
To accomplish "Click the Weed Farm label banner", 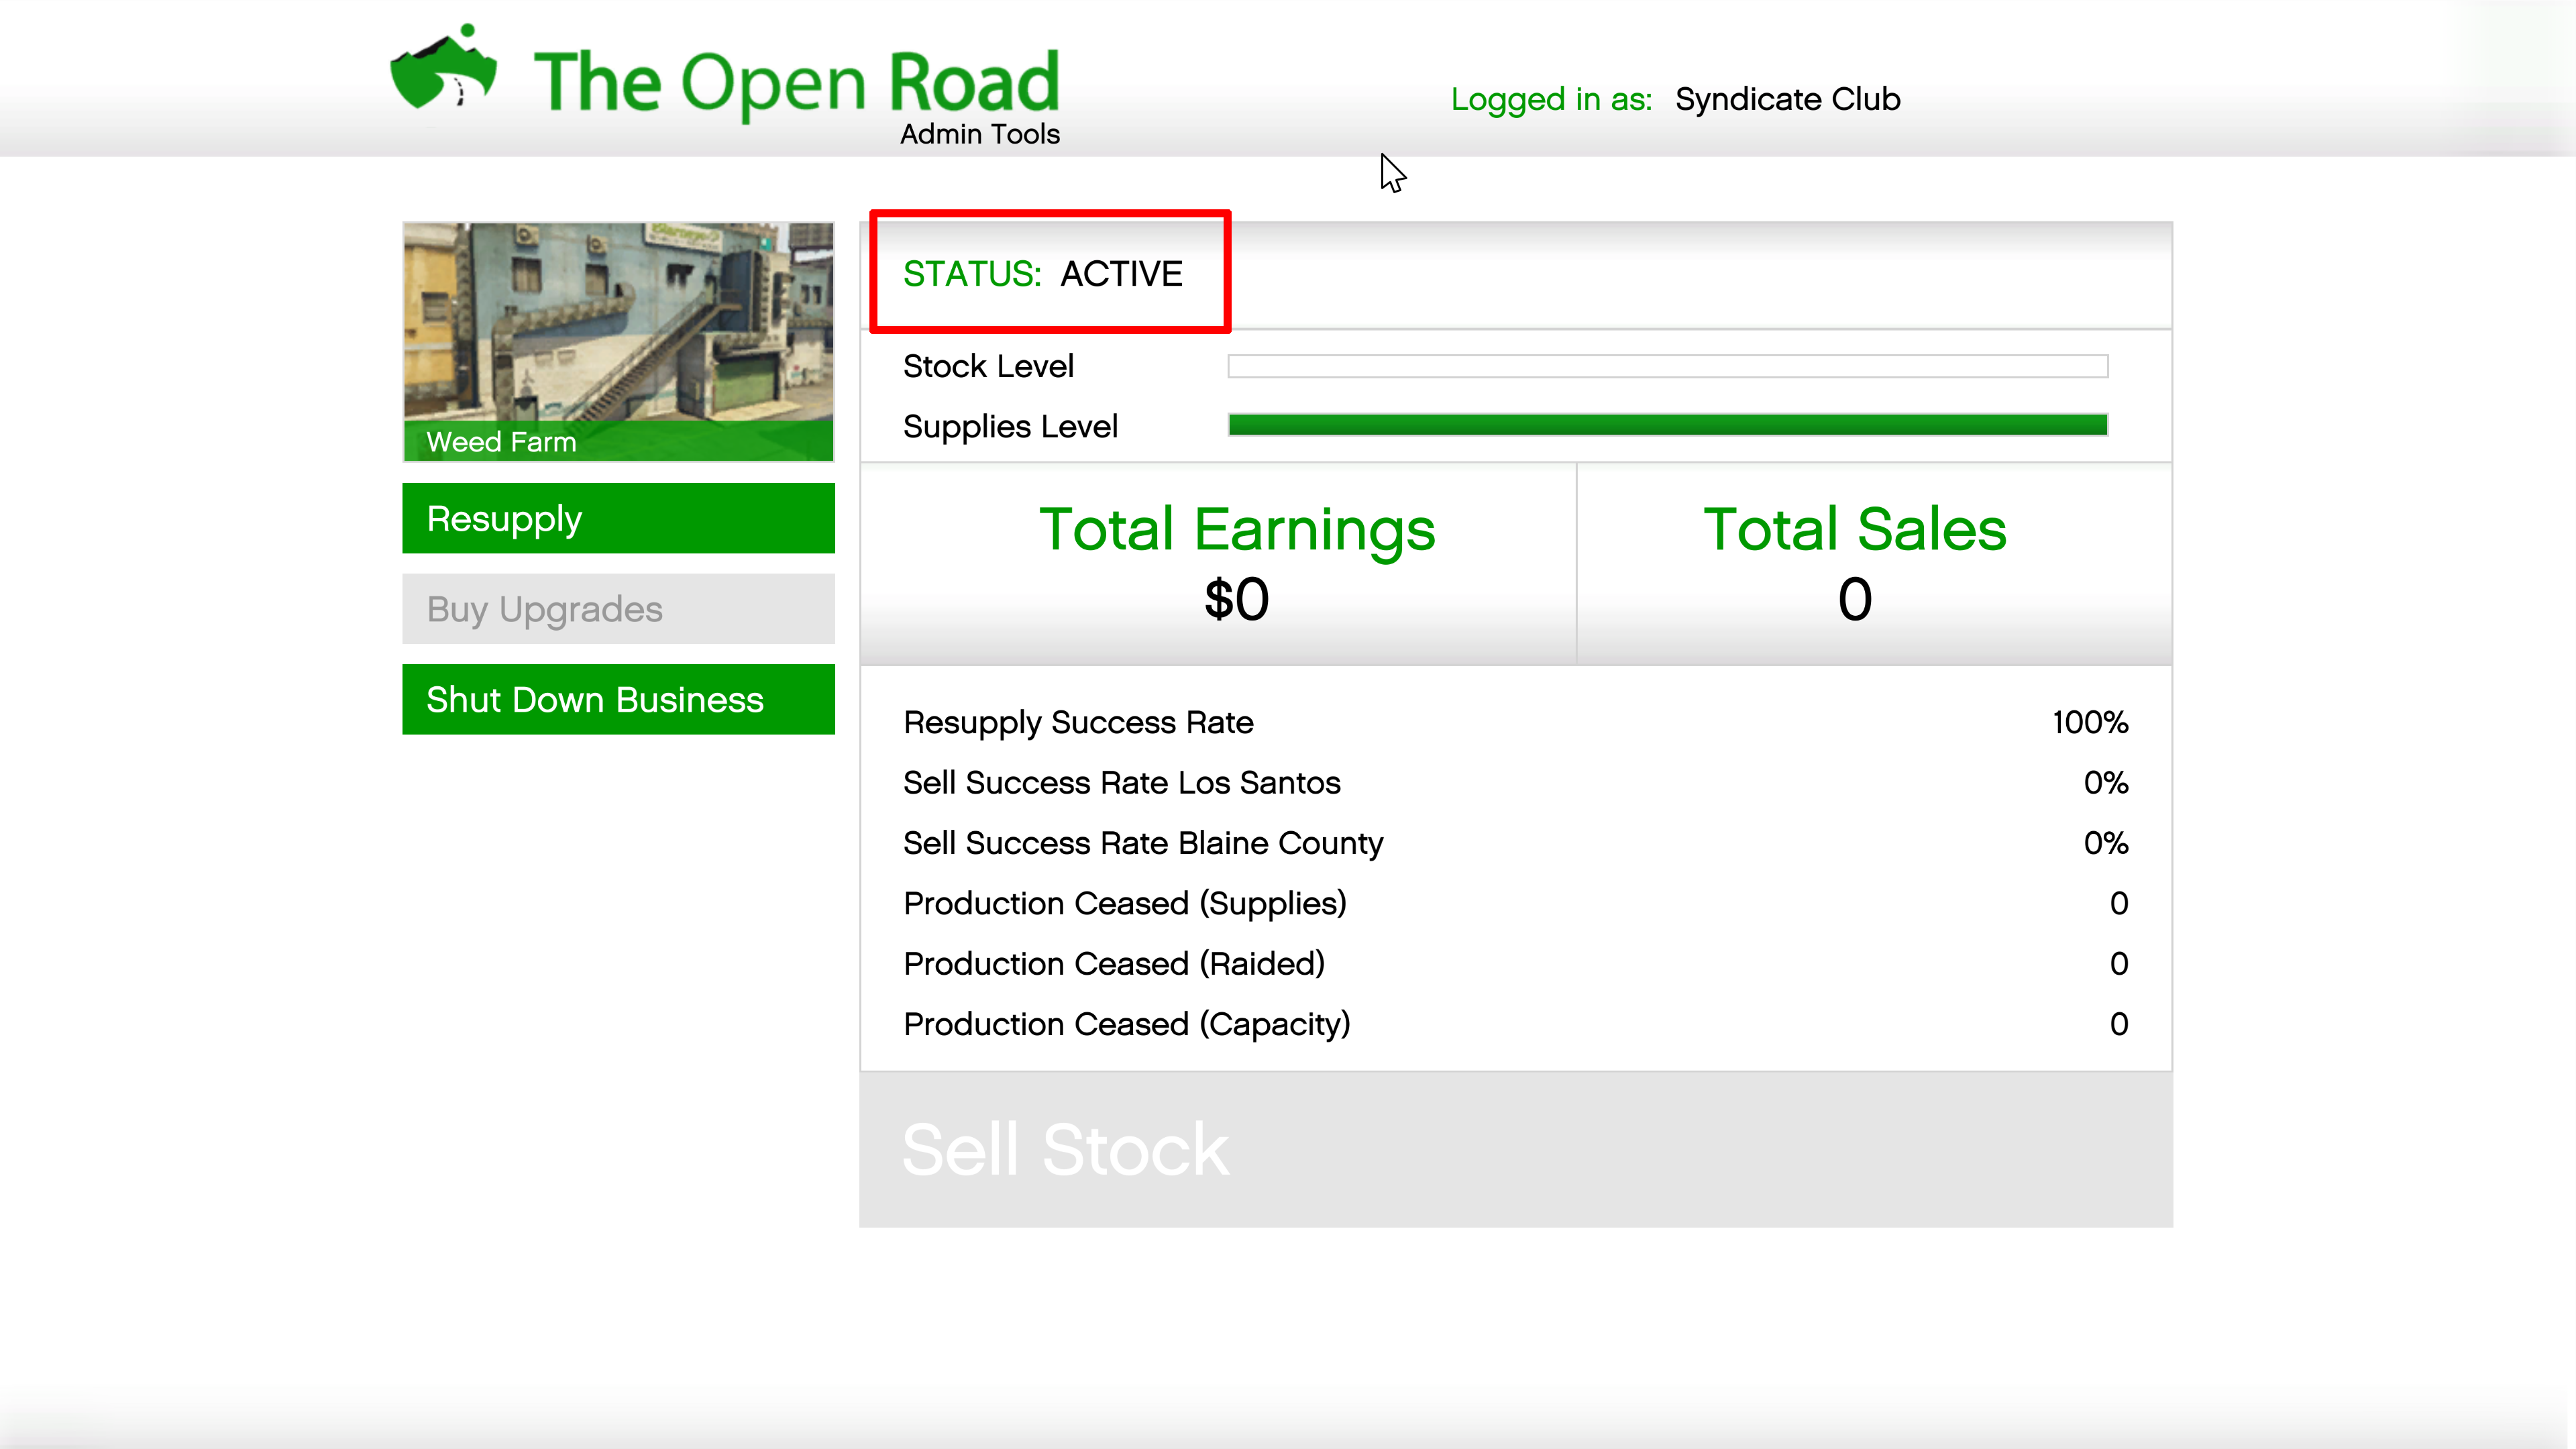I will pyautogui.click(x=618, y=442).
